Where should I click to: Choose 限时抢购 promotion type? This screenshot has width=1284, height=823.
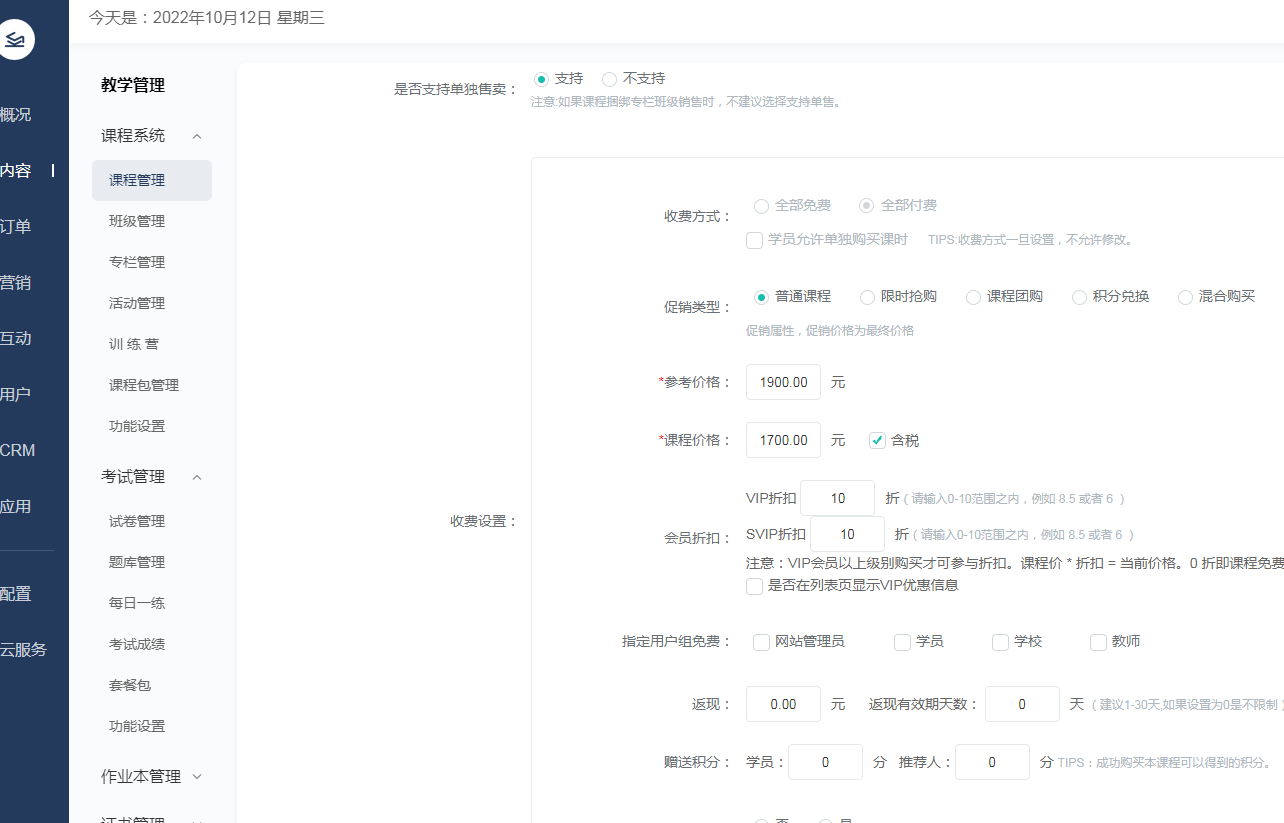[867, 297]
